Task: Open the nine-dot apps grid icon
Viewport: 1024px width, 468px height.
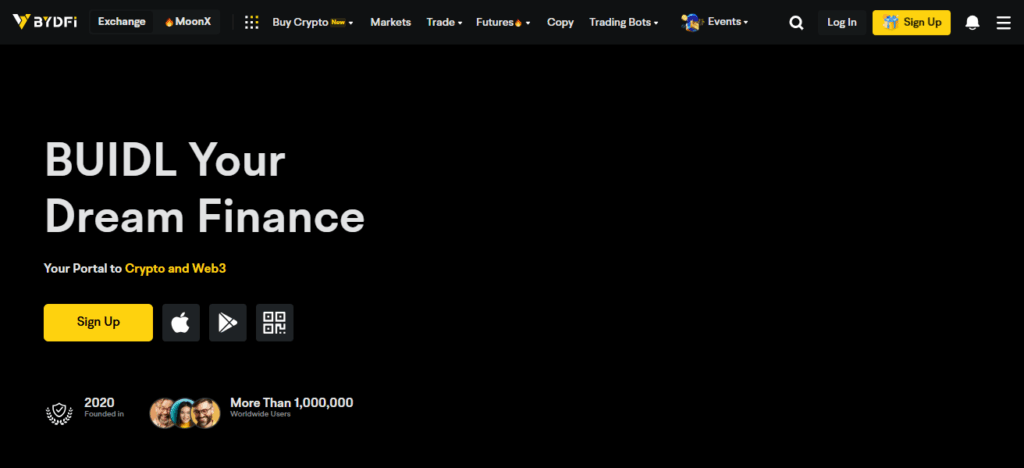Action: coord(251,22)
